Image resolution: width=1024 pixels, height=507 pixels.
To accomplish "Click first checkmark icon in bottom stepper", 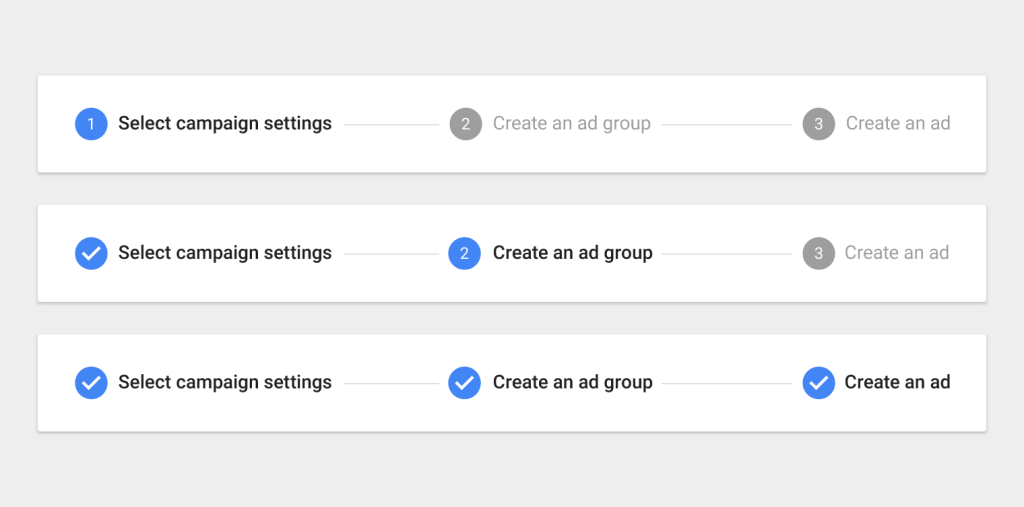I will click(x=91, y=382).
